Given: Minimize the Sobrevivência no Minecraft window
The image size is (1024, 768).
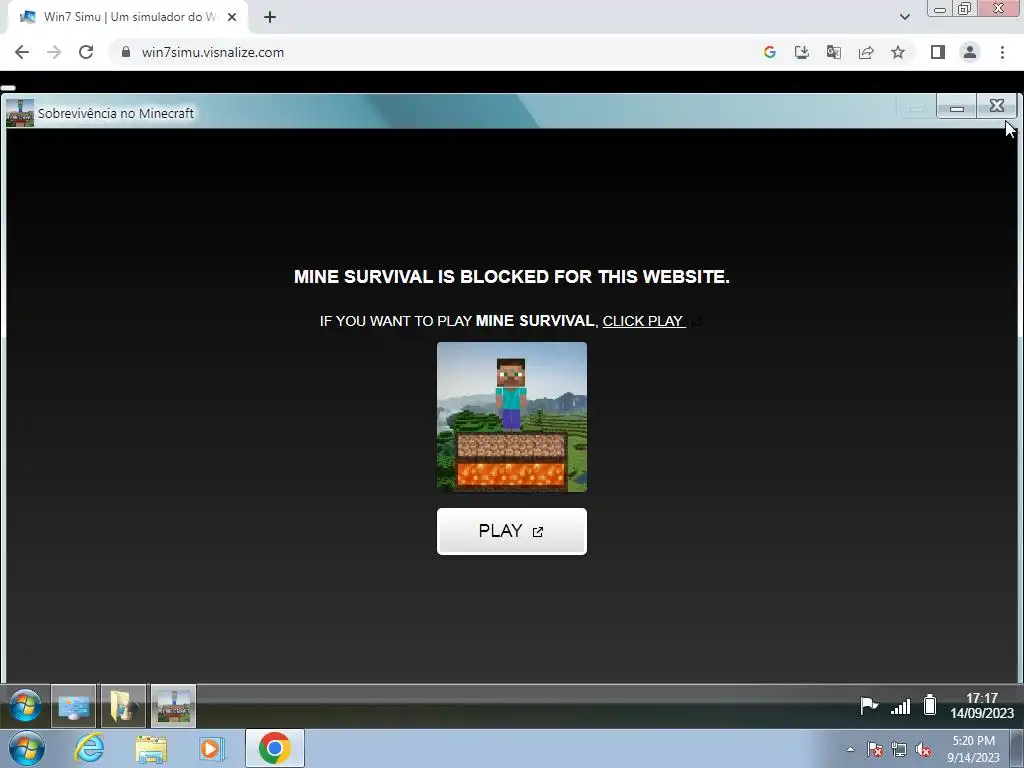Looking at the screenshot, I should [957, 106].
